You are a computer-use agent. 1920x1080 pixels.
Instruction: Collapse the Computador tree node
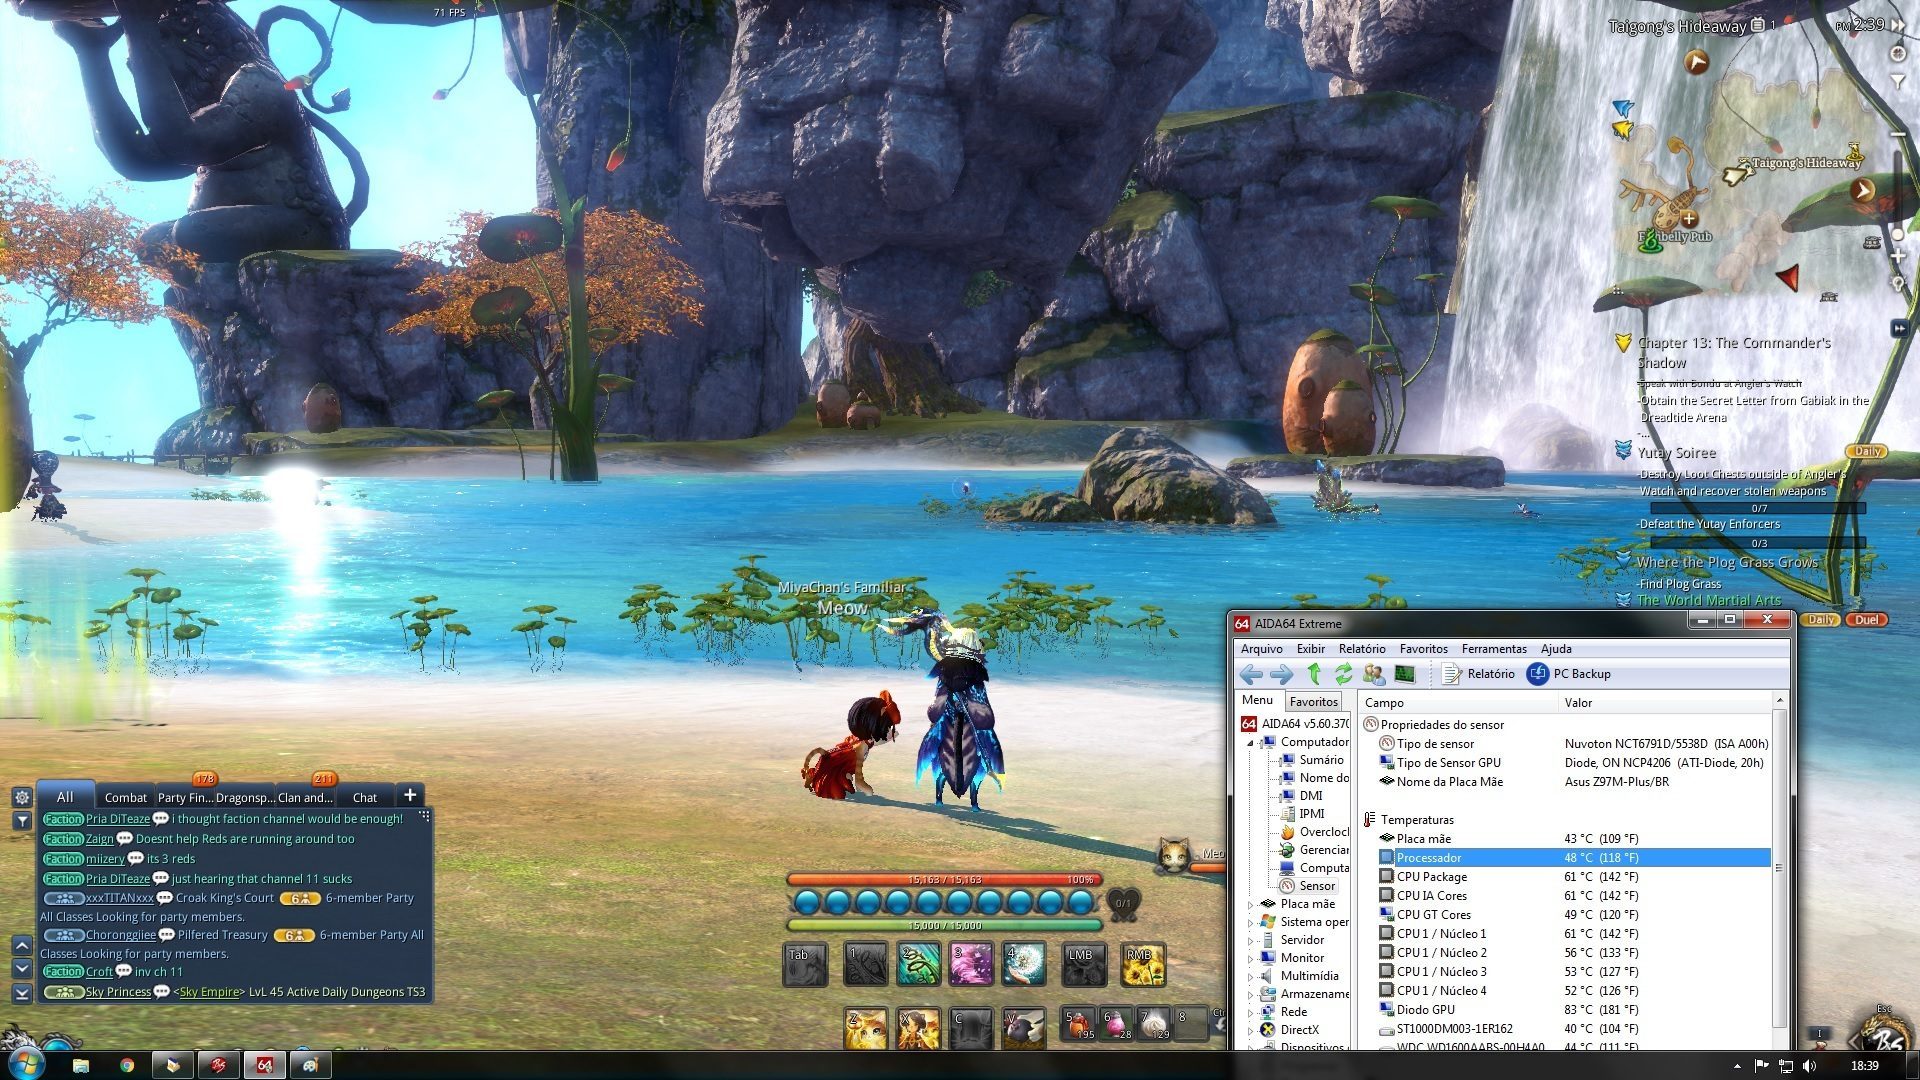(x=1250, y=743)
